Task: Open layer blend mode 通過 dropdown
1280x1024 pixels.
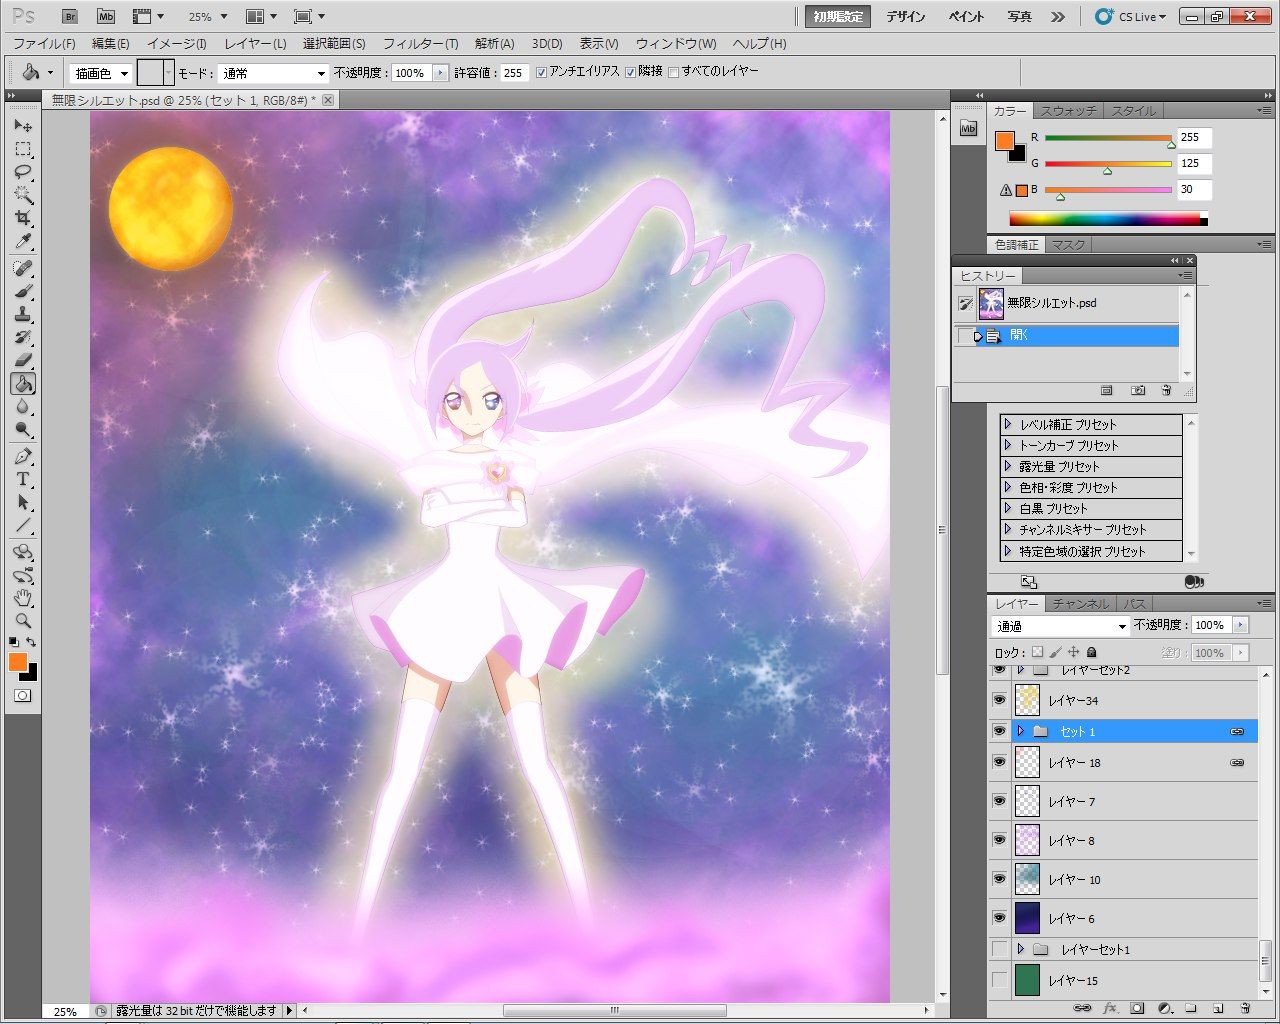Action: [x=1060, y=626]
